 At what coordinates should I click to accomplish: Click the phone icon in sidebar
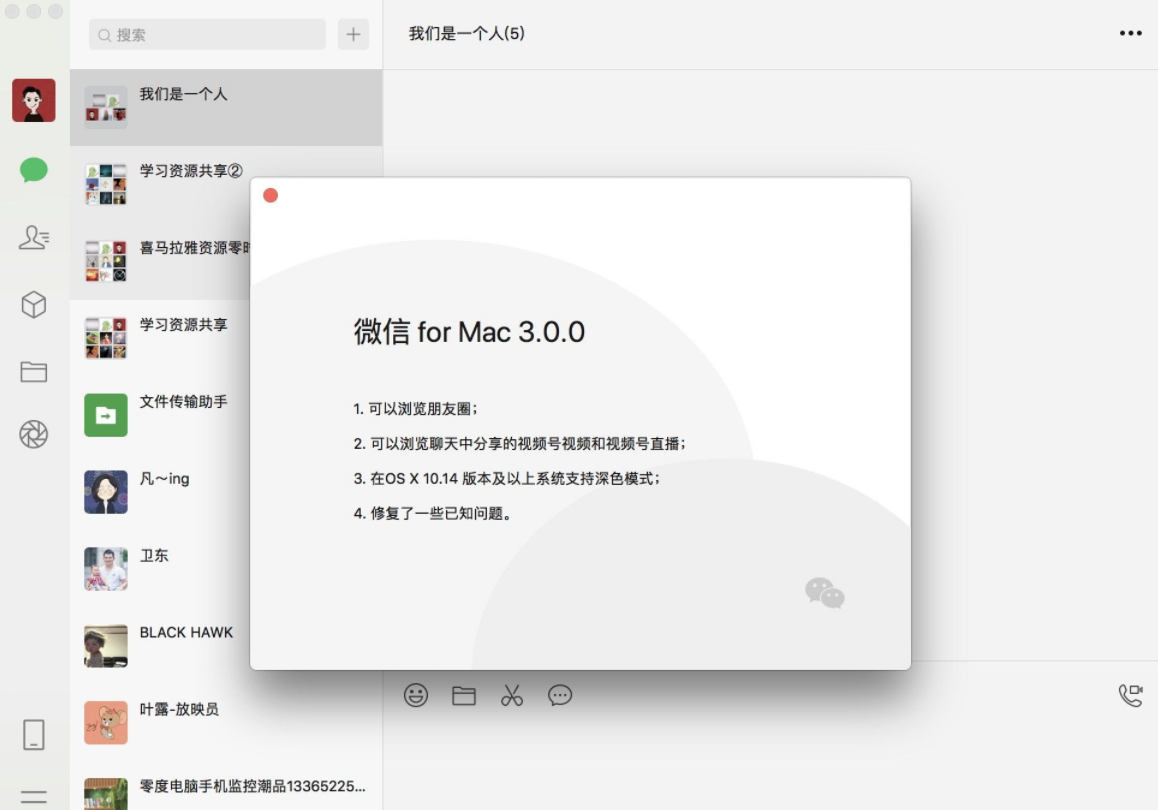(33, 735)
